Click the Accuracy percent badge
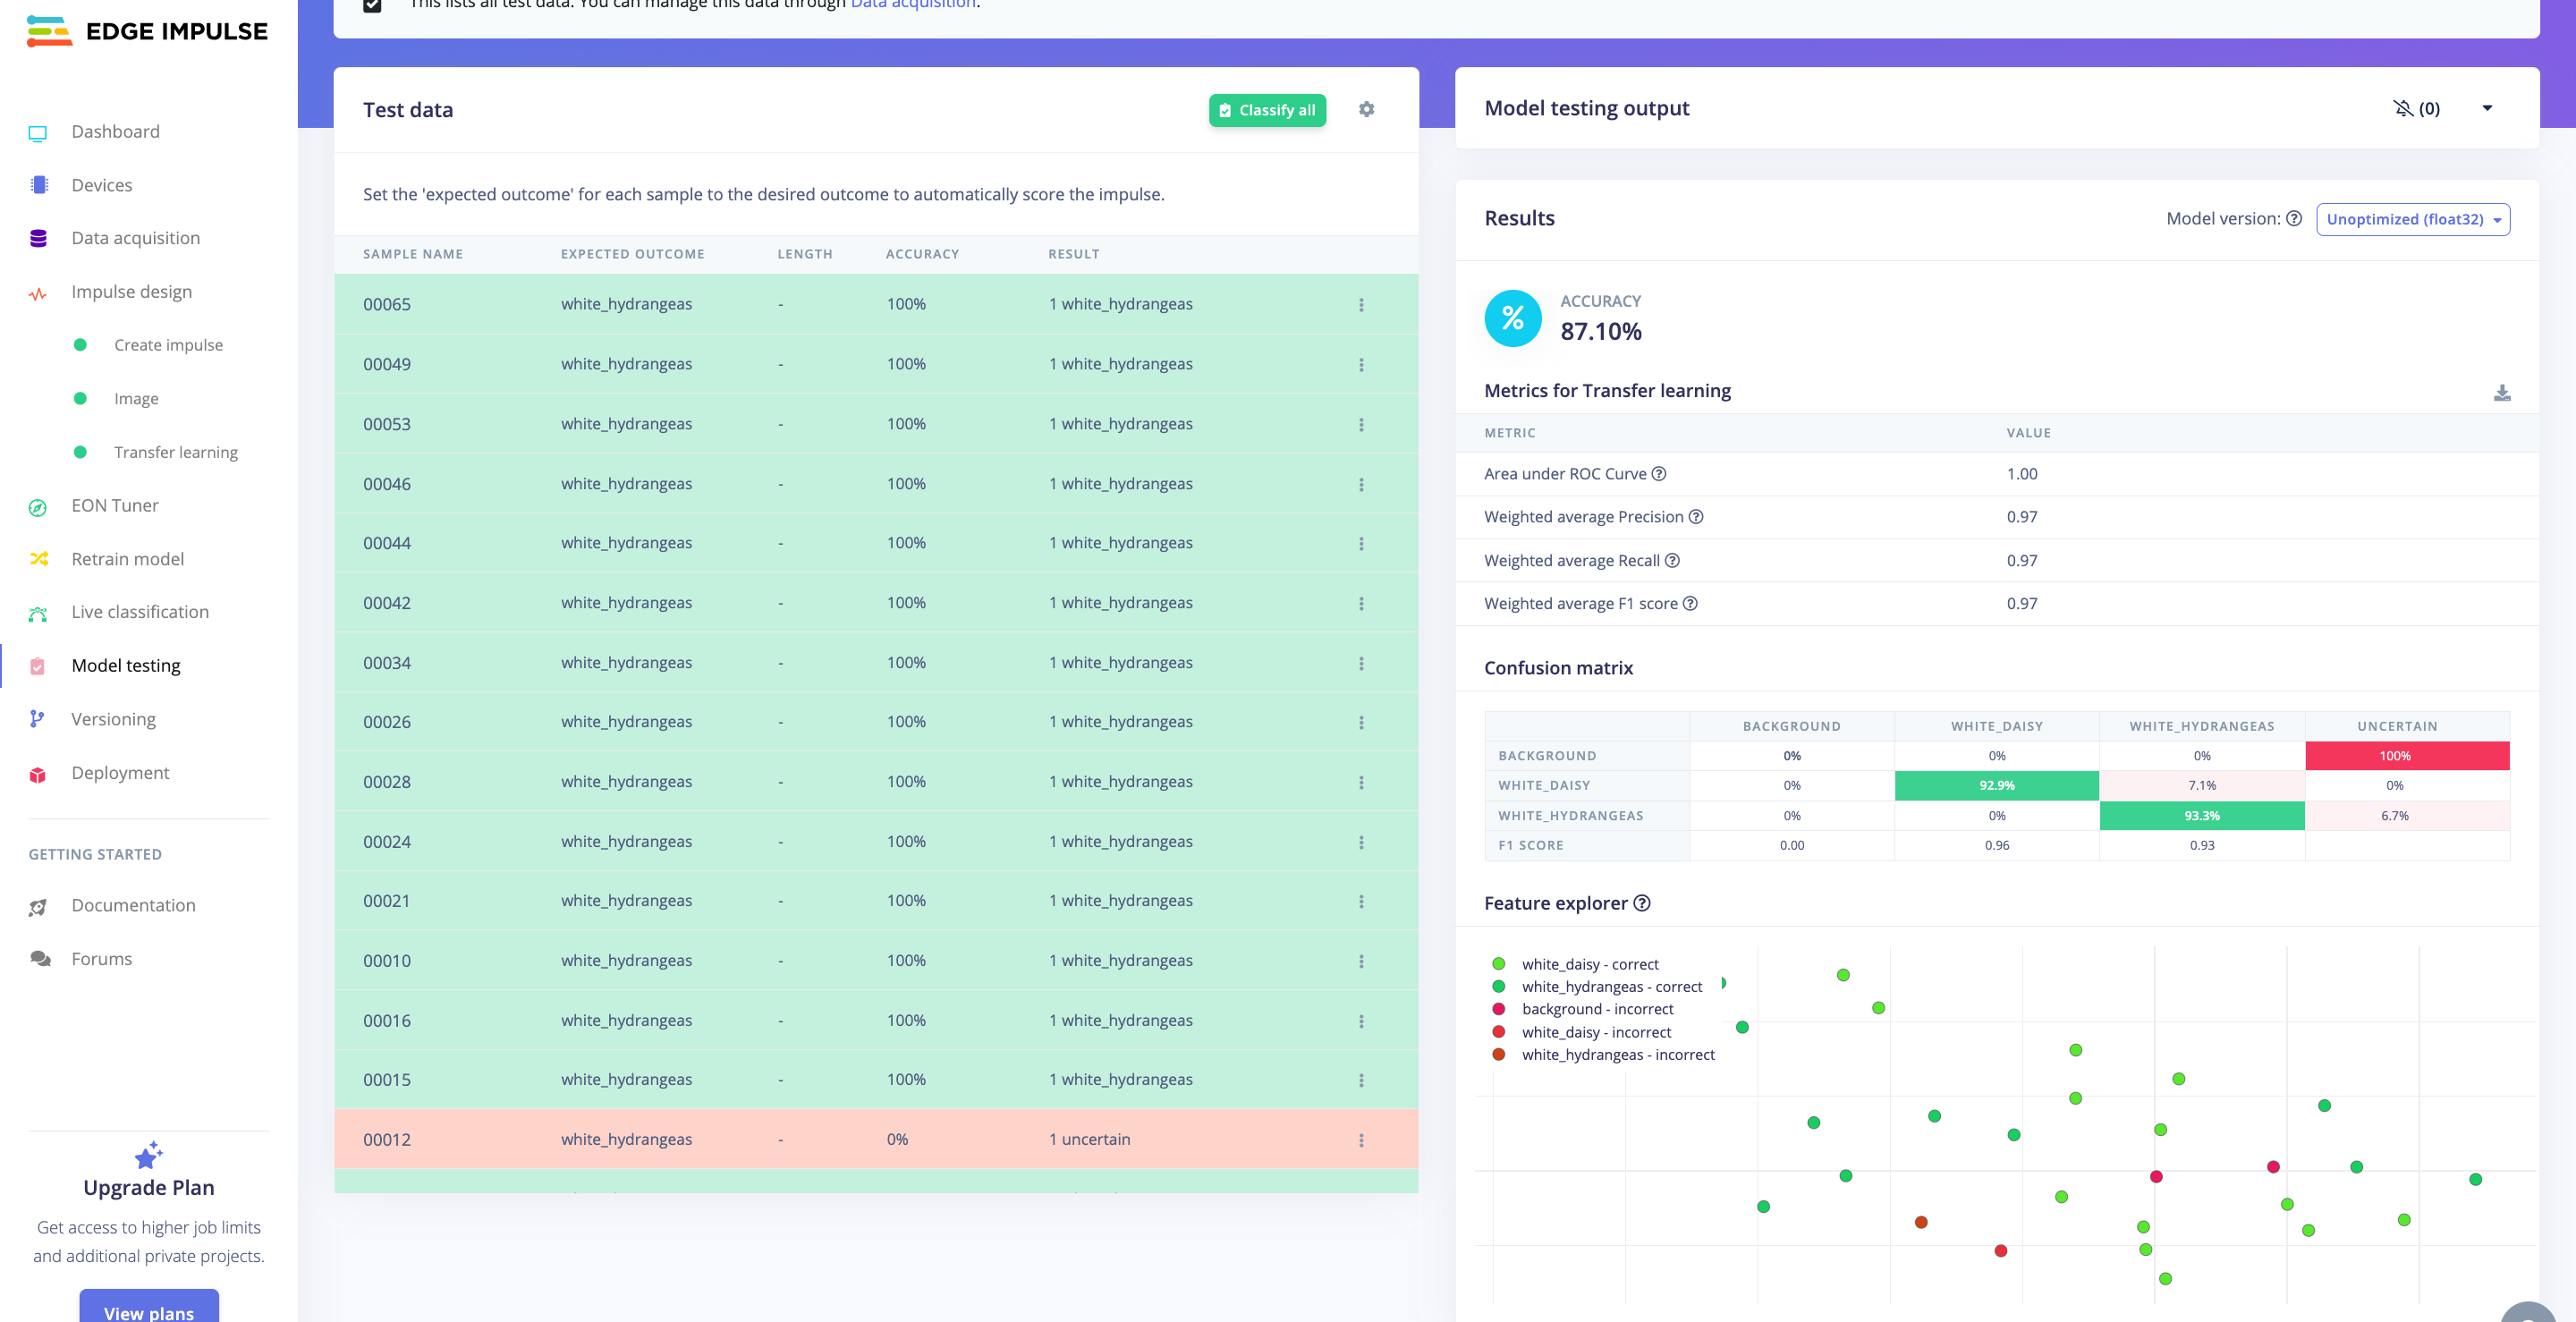The width and height of the screenshot is (2576, 1322). pos(1512,318)
